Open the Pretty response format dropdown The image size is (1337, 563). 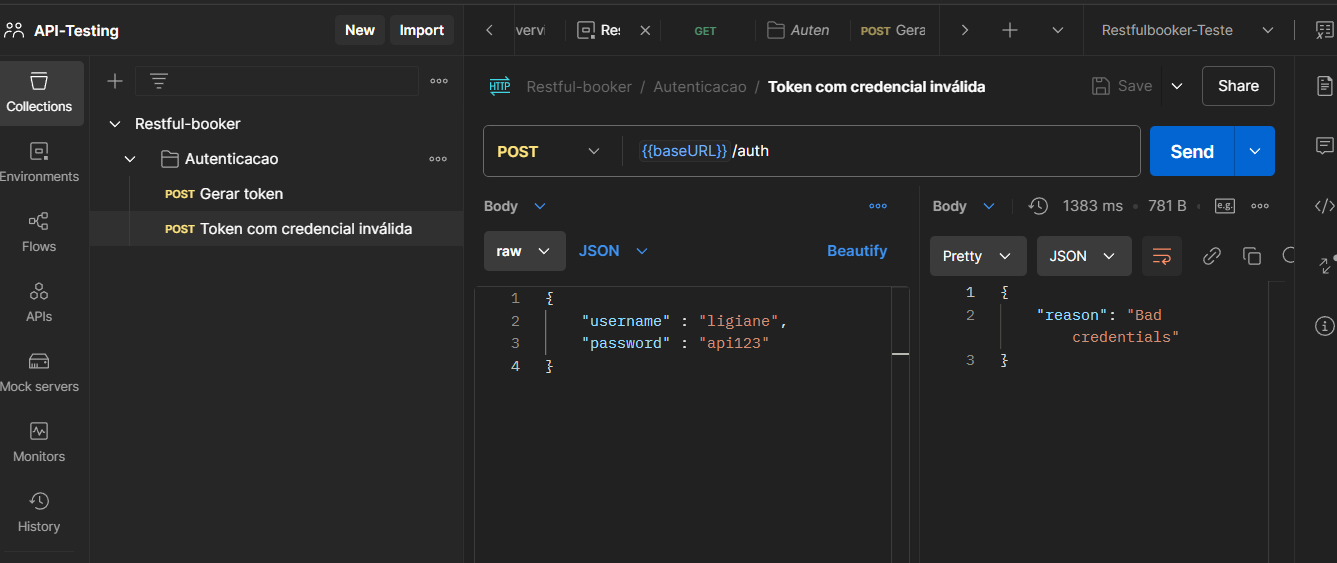click(977, 256)
